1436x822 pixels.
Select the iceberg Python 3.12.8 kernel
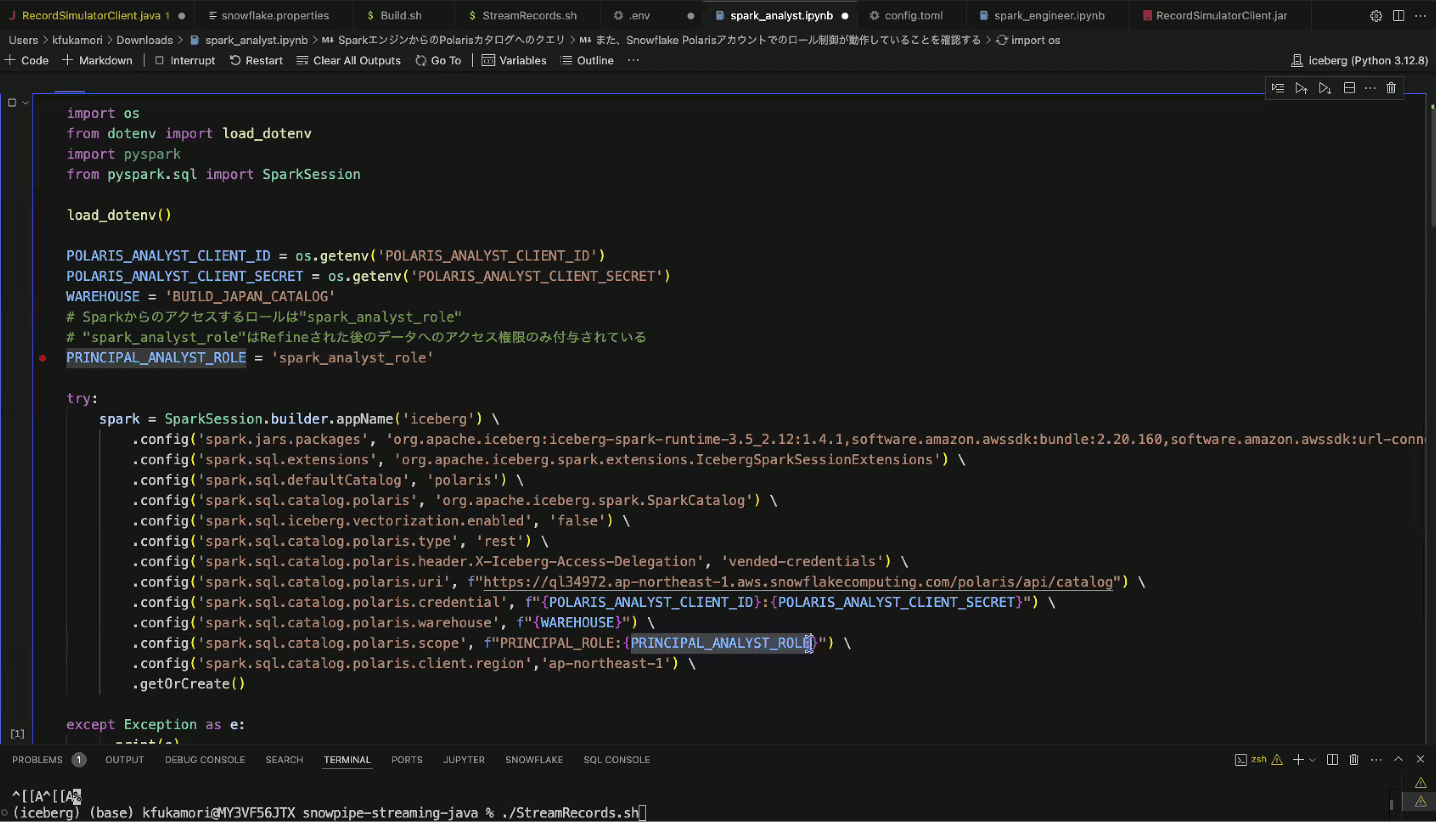1360,60
